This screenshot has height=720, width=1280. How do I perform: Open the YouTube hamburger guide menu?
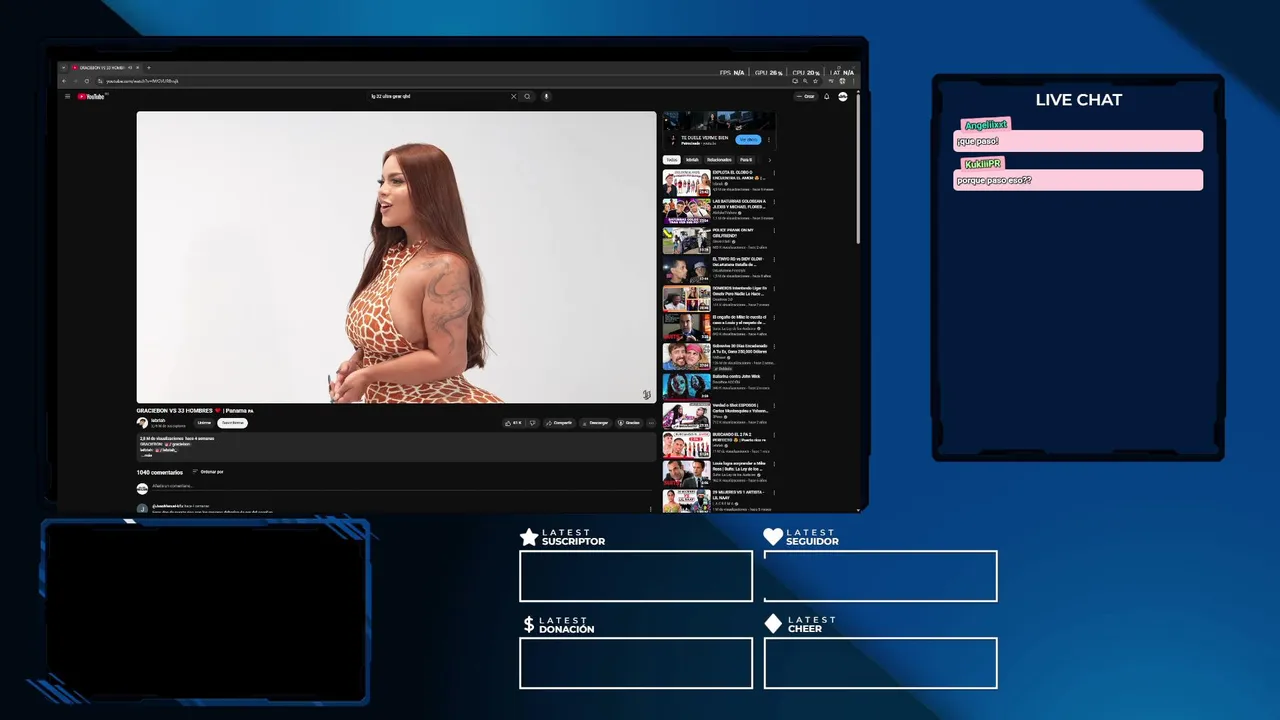pos(68,97)
